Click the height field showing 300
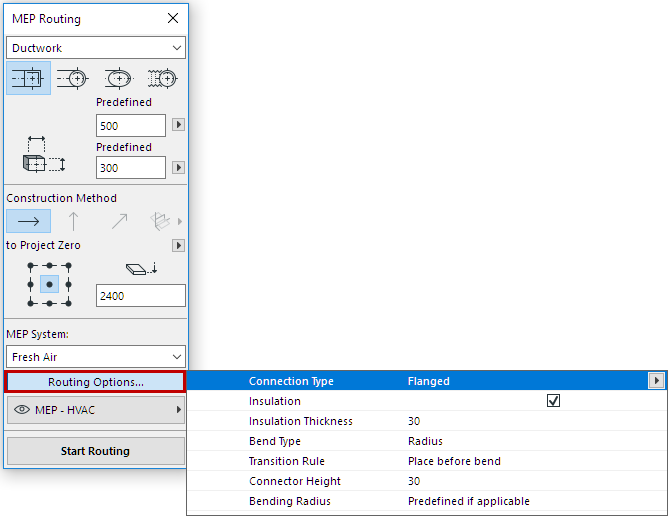The height and width of the screenshot is (518, 671). click(131, 167)
